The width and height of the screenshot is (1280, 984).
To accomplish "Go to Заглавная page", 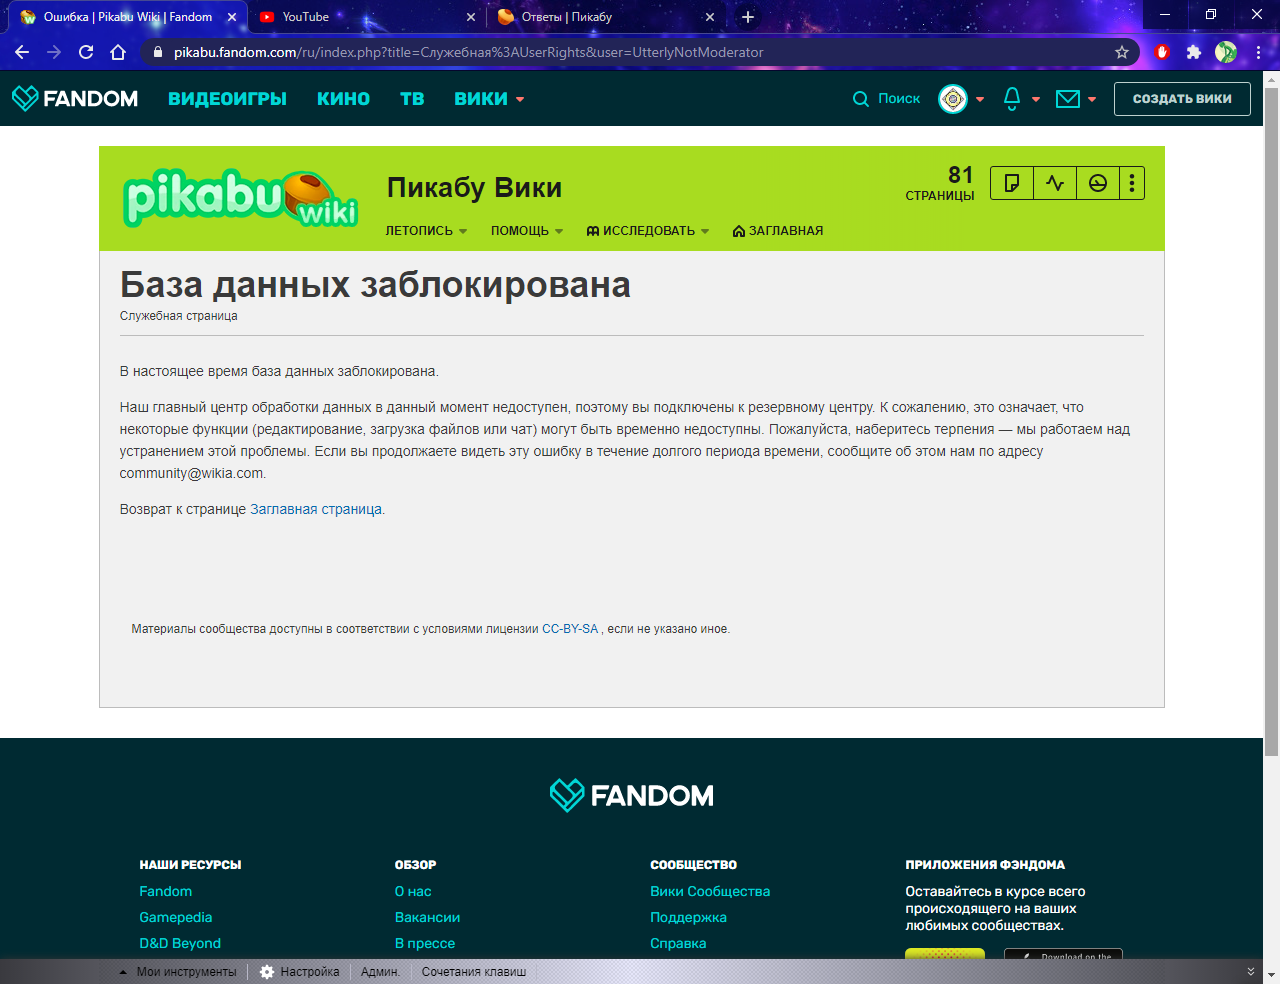I will (x=778, y=231).
